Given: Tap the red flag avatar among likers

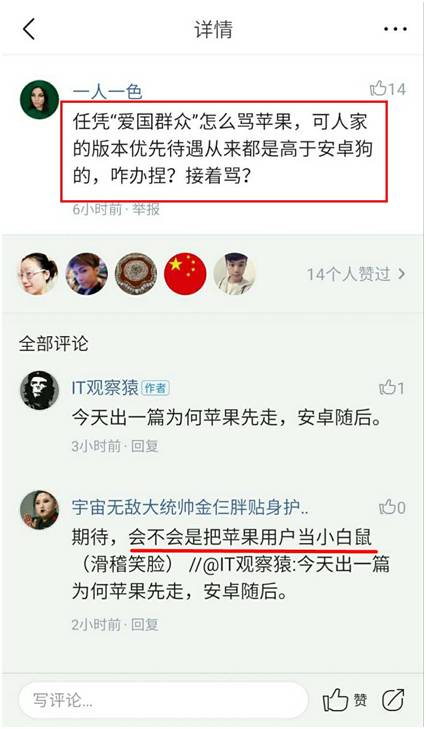Looking at the screenshot, I should pyautogui.click(x=185, y=274).
